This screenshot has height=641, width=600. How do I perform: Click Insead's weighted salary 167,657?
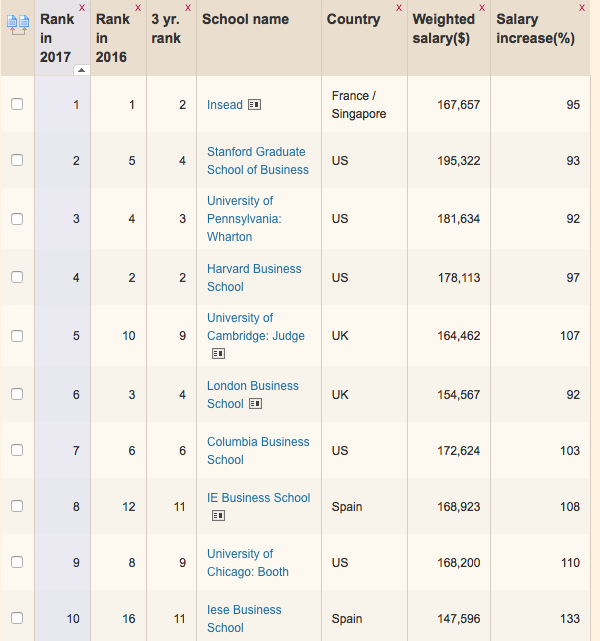click(x=459, y=105)
